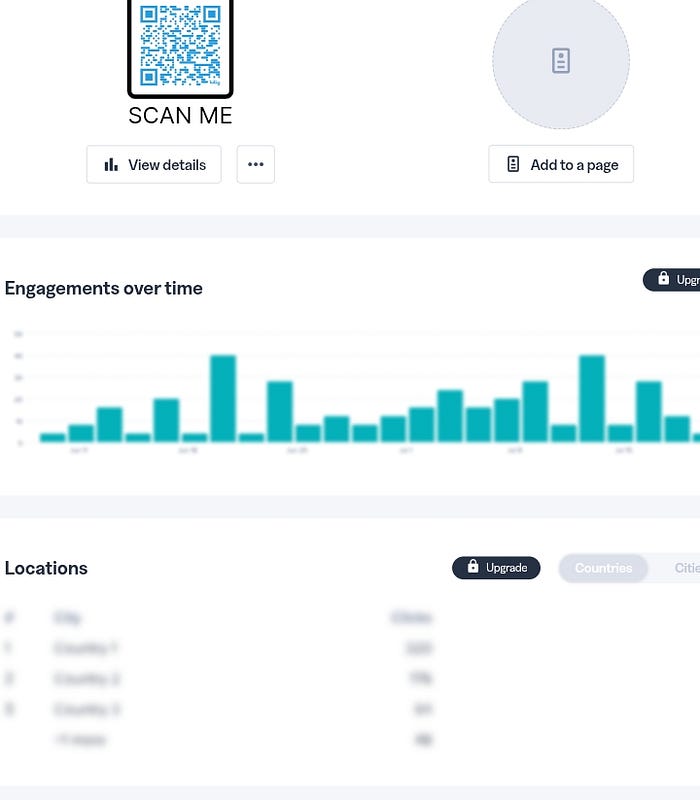This screenshot has height=800, width=700.
Task: Click Upgrade button in Locations section
Action: click(x=496, y=567)
